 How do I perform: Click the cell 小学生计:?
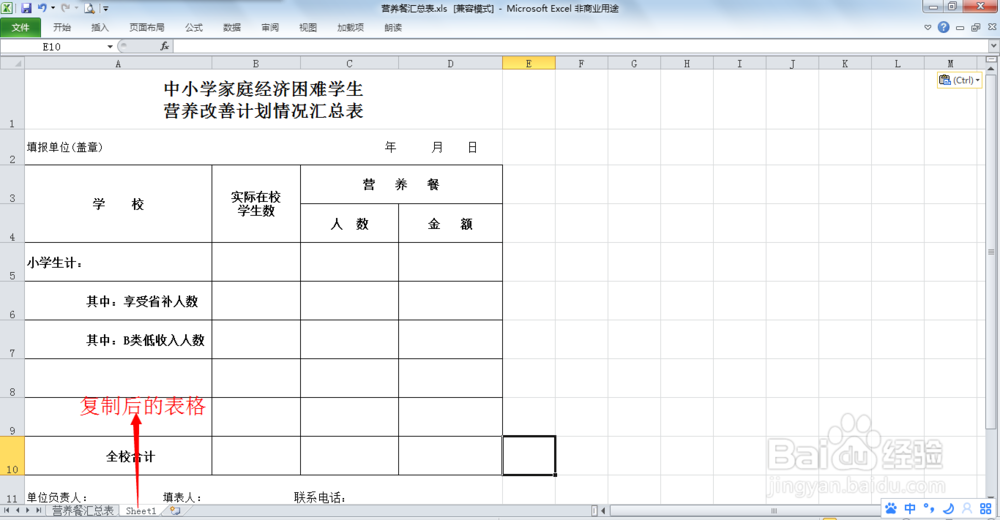click(118, 262)
